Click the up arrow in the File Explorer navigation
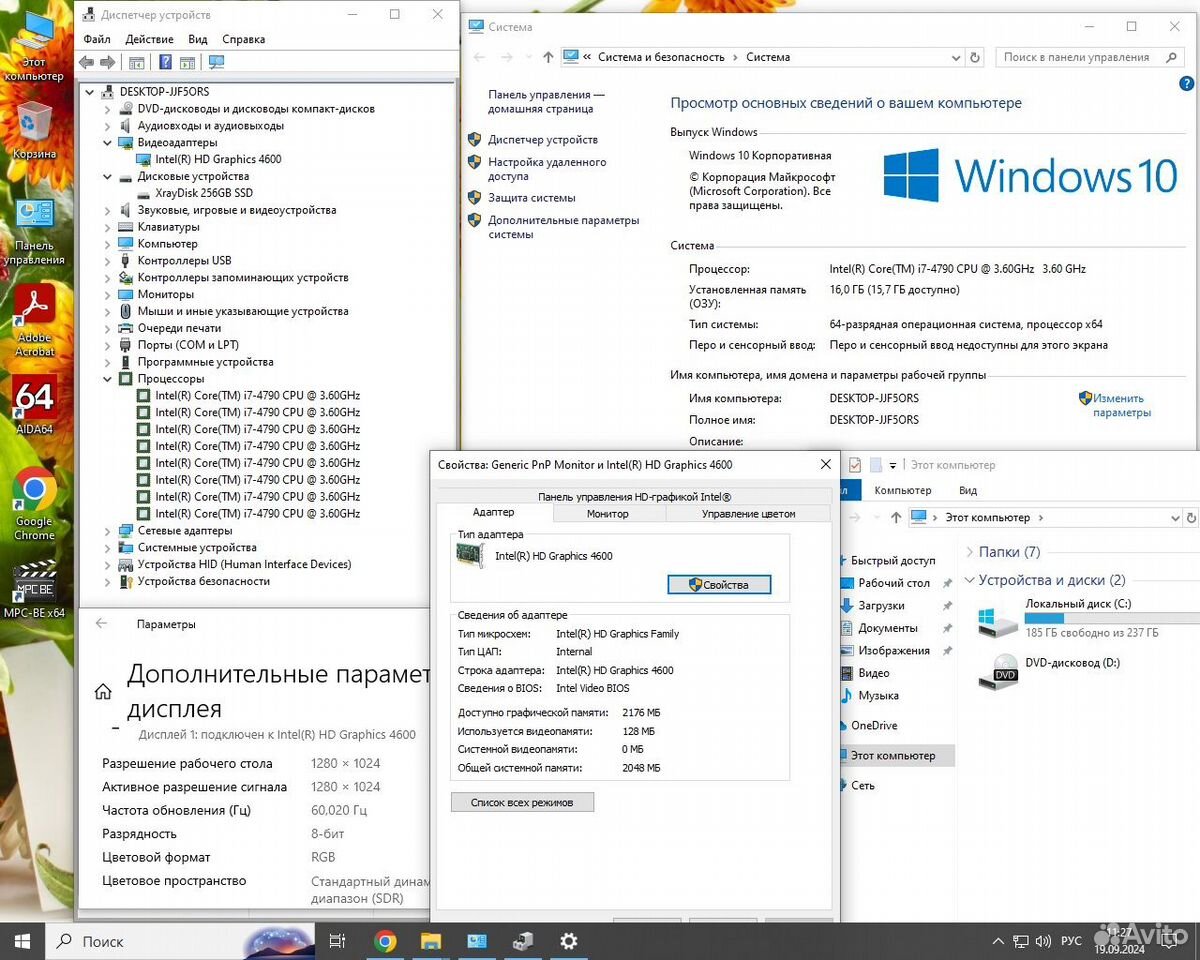The image size is (1200, 960). (895, 517)
